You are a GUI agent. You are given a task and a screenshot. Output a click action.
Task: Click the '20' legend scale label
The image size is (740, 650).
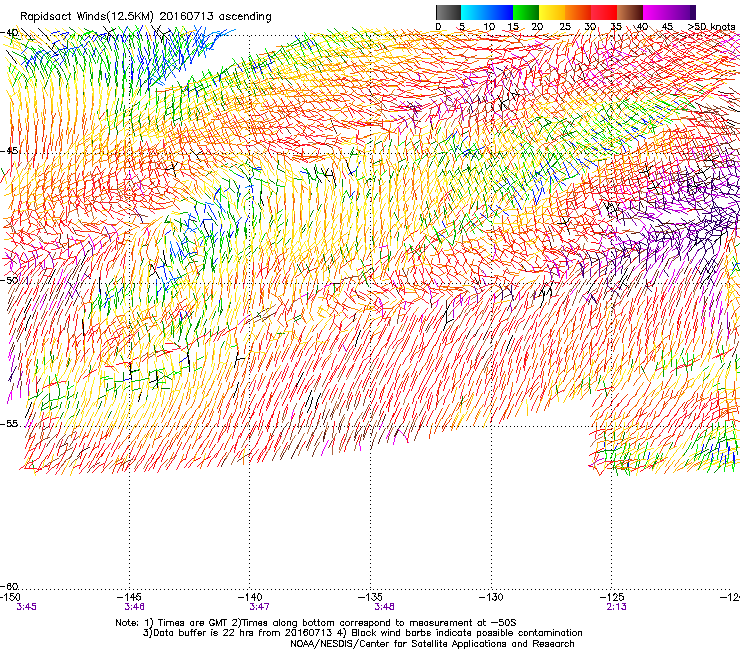click(x=537, y=27)
